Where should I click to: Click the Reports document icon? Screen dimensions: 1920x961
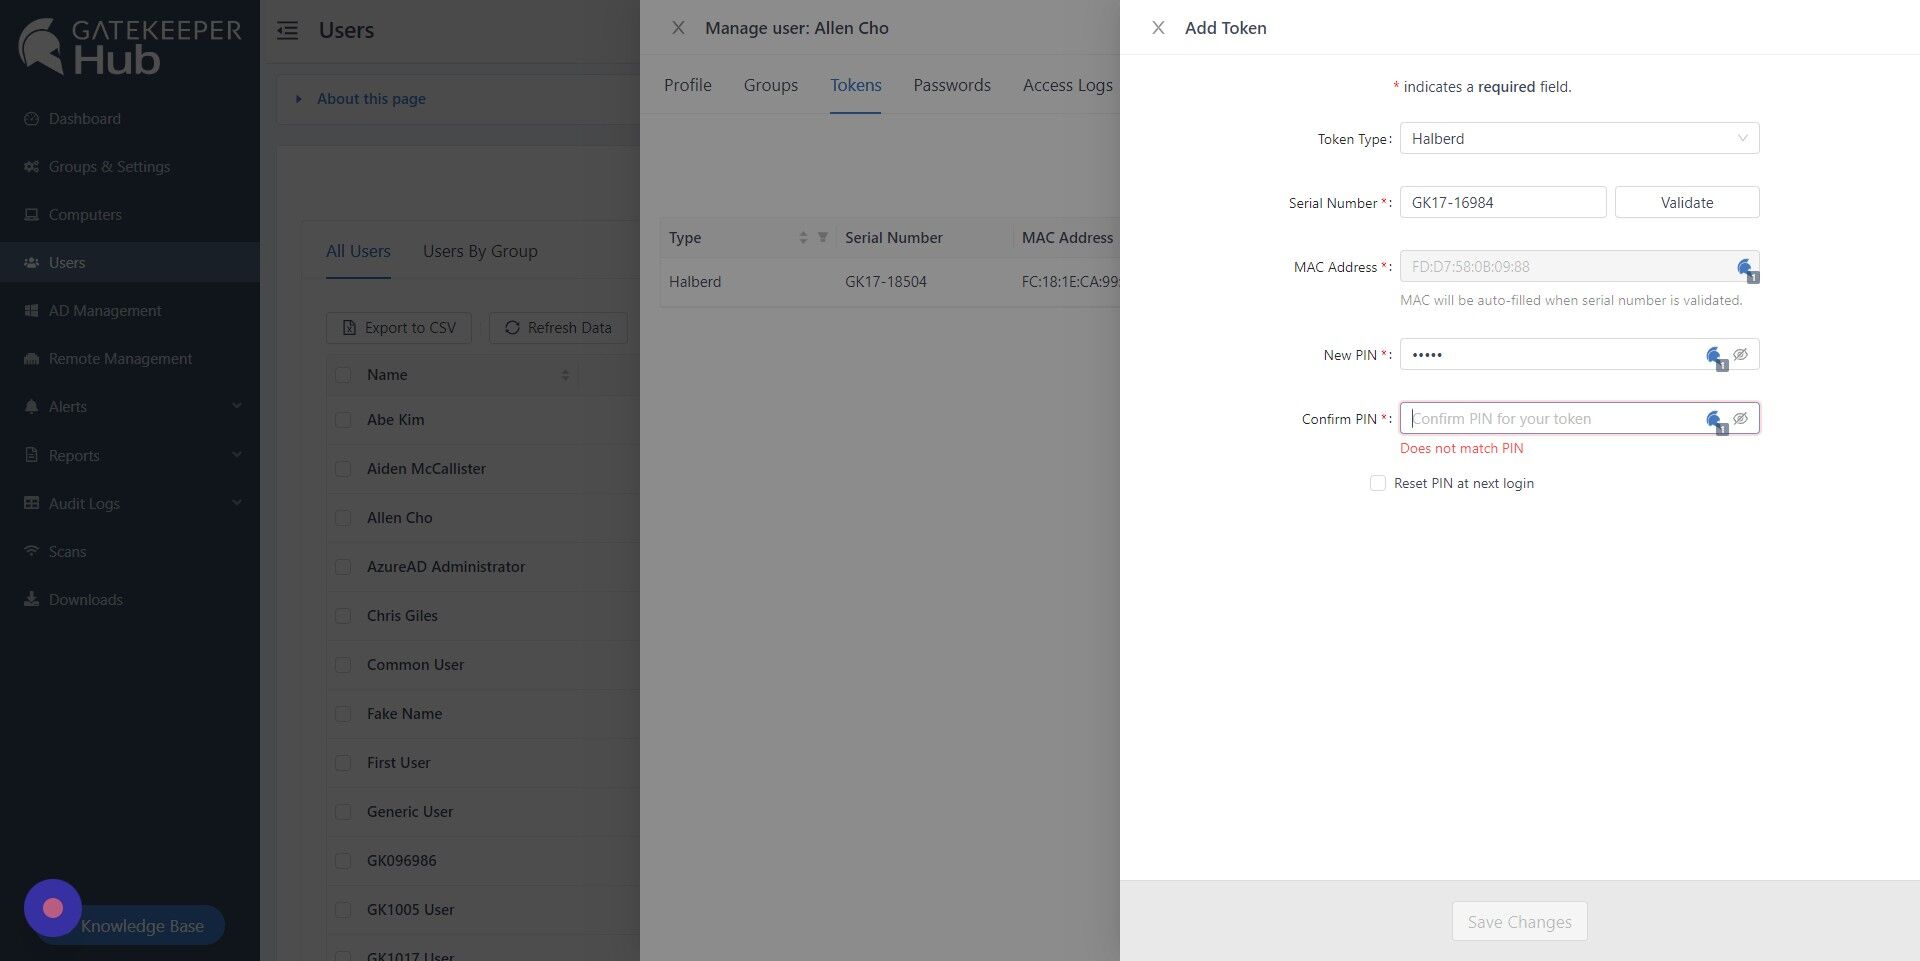(31, 456)
